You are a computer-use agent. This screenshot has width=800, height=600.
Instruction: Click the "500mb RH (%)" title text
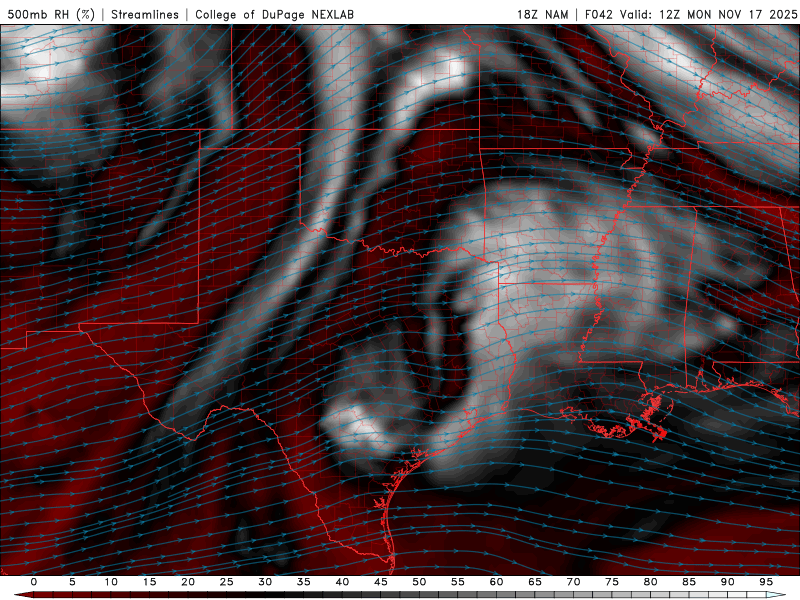pos(51,14)
